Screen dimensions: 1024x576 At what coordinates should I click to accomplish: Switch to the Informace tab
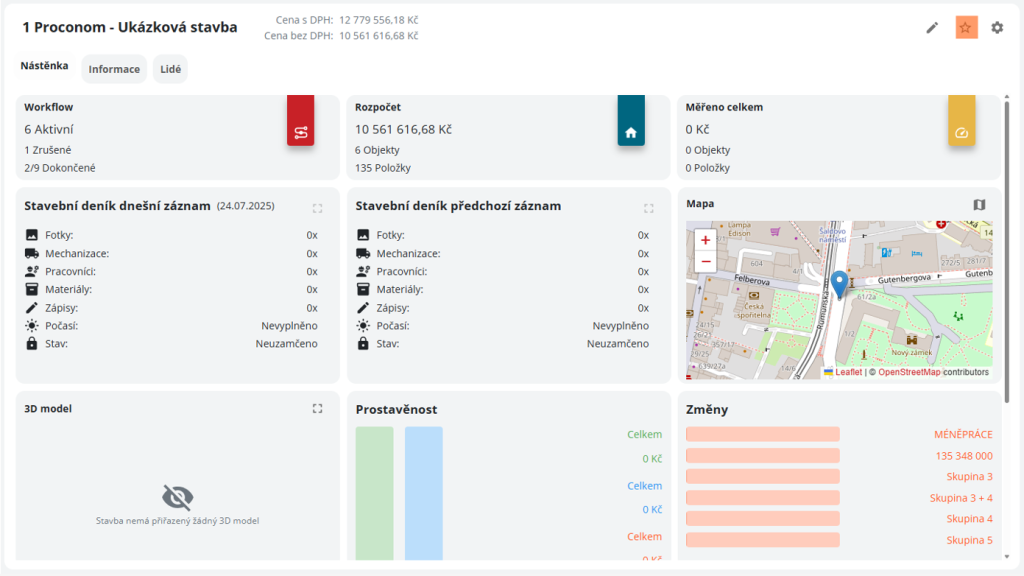tap(114, 69)
